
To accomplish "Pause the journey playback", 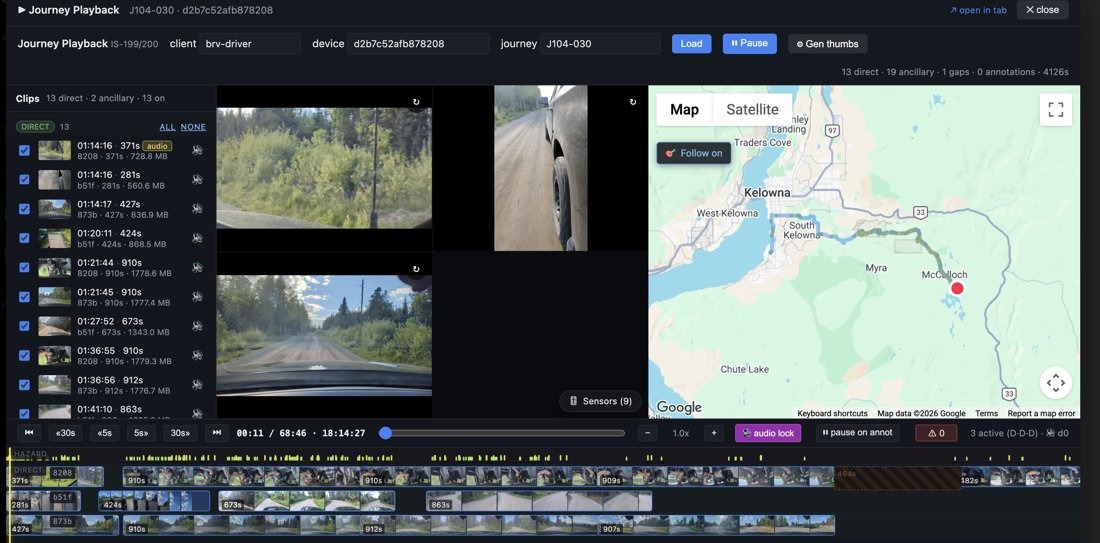I will click(749, 43).
